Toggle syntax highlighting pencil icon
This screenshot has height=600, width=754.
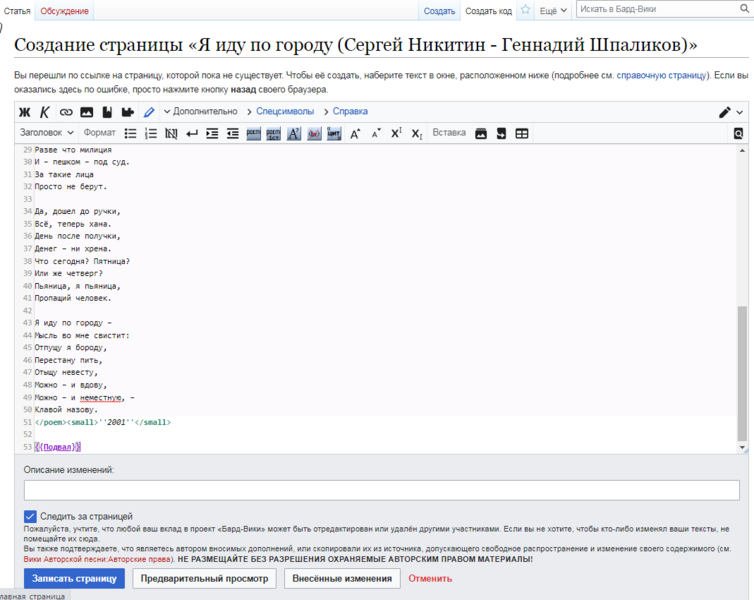[x=149, y=112]
